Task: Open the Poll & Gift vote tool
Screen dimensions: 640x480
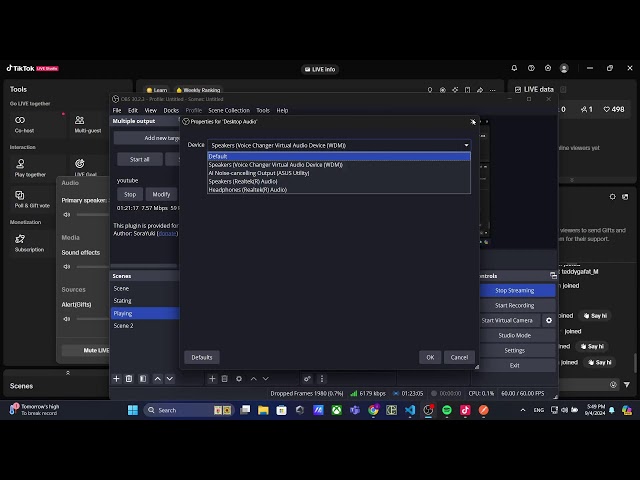Action: pos(32,199)
